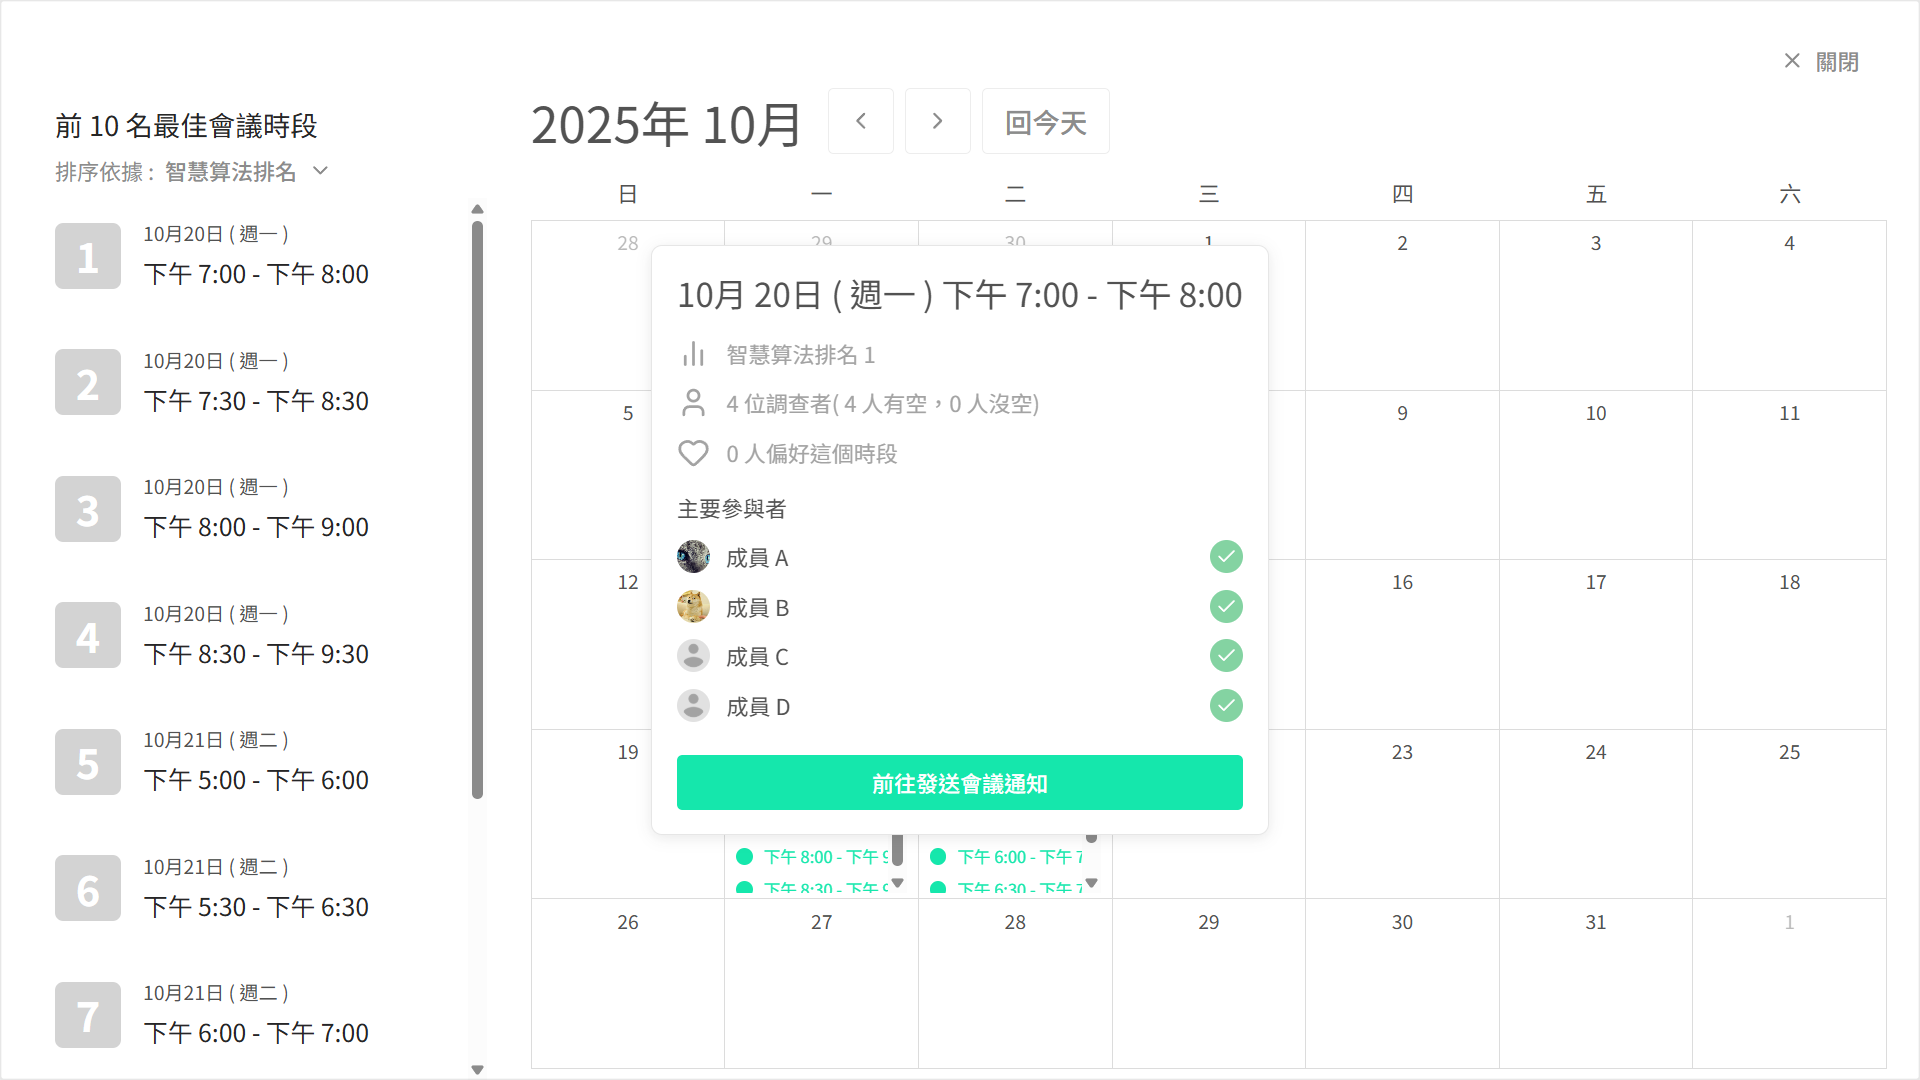Open the 智慧算法排名 sort dropdown
Screen dimensions: 1920x1080
240,171
